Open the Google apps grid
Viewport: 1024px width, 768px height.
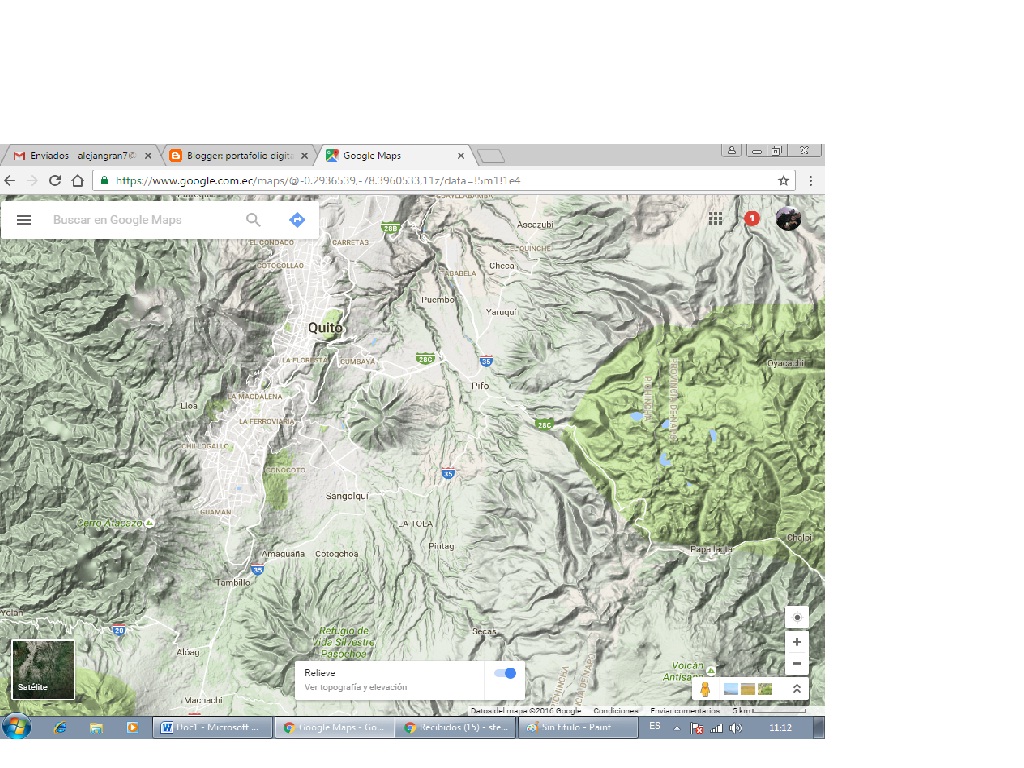click(715, 217)
